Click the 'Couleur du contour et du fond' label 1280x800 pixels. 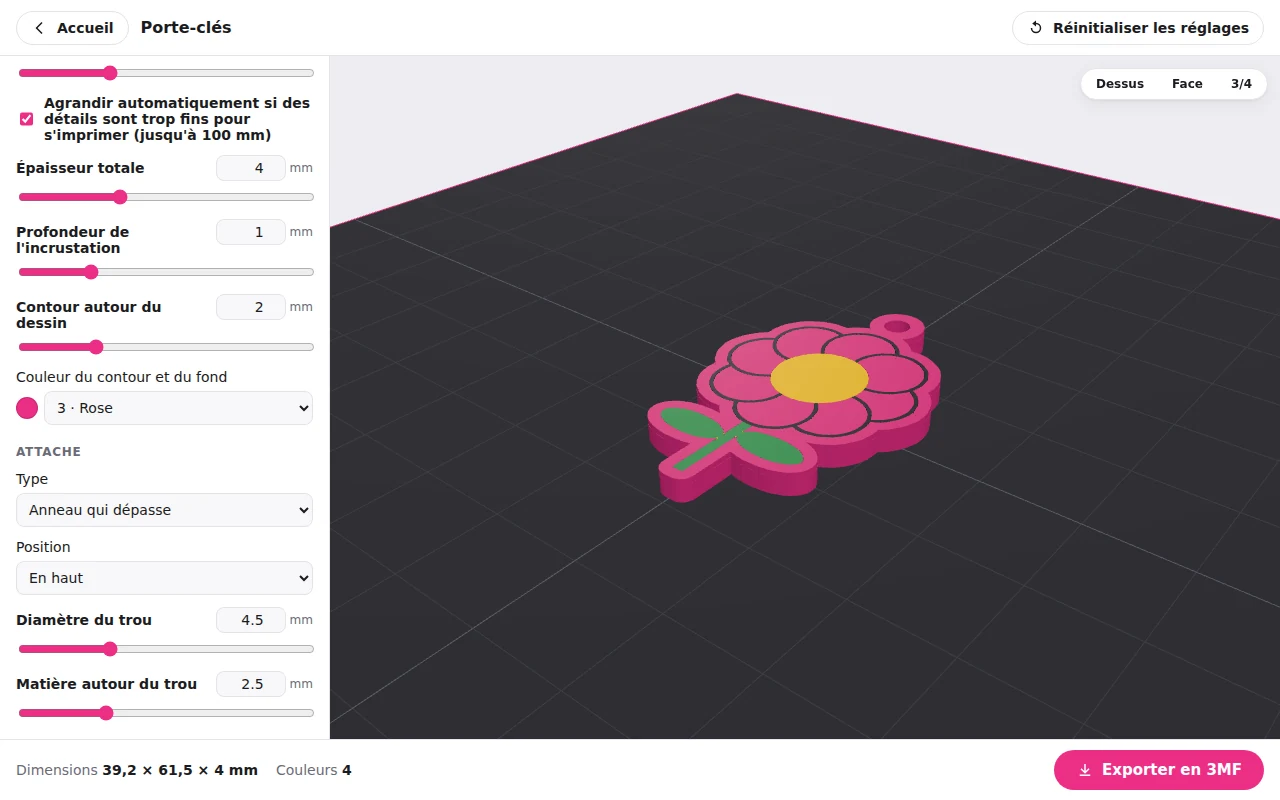[x=121, y=377]
